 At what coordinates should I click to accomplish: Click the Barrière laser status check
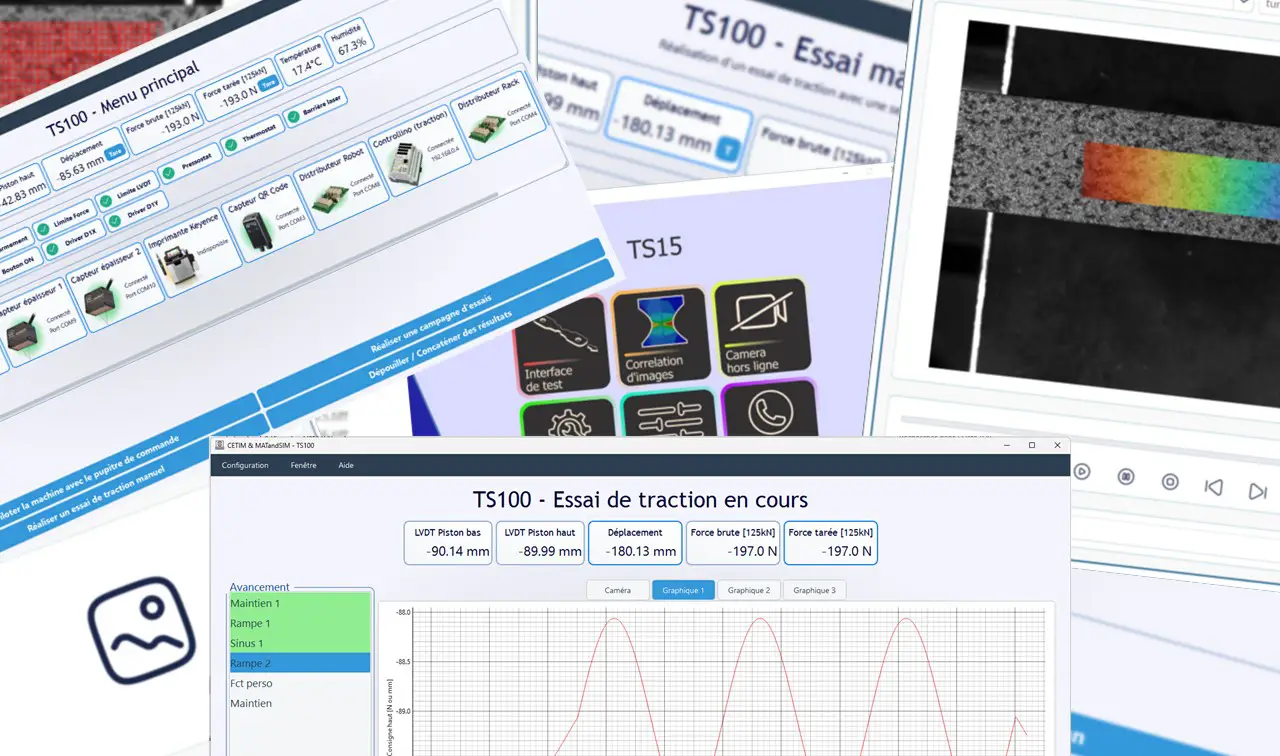coord(293,117)
